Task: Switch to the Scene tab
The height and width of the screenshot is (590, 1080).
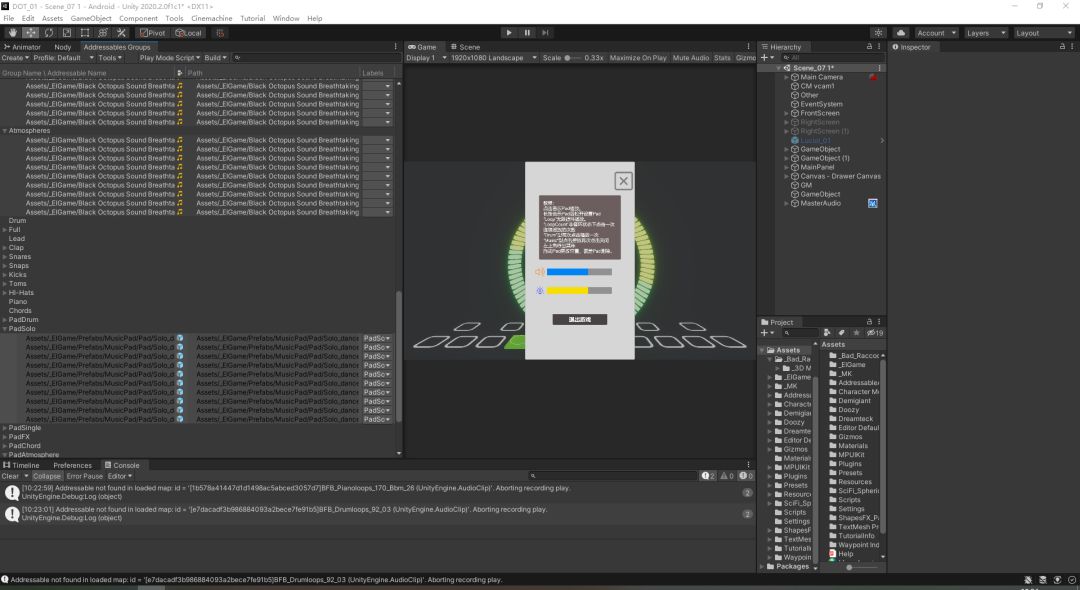Action: [x=465, y=47]
